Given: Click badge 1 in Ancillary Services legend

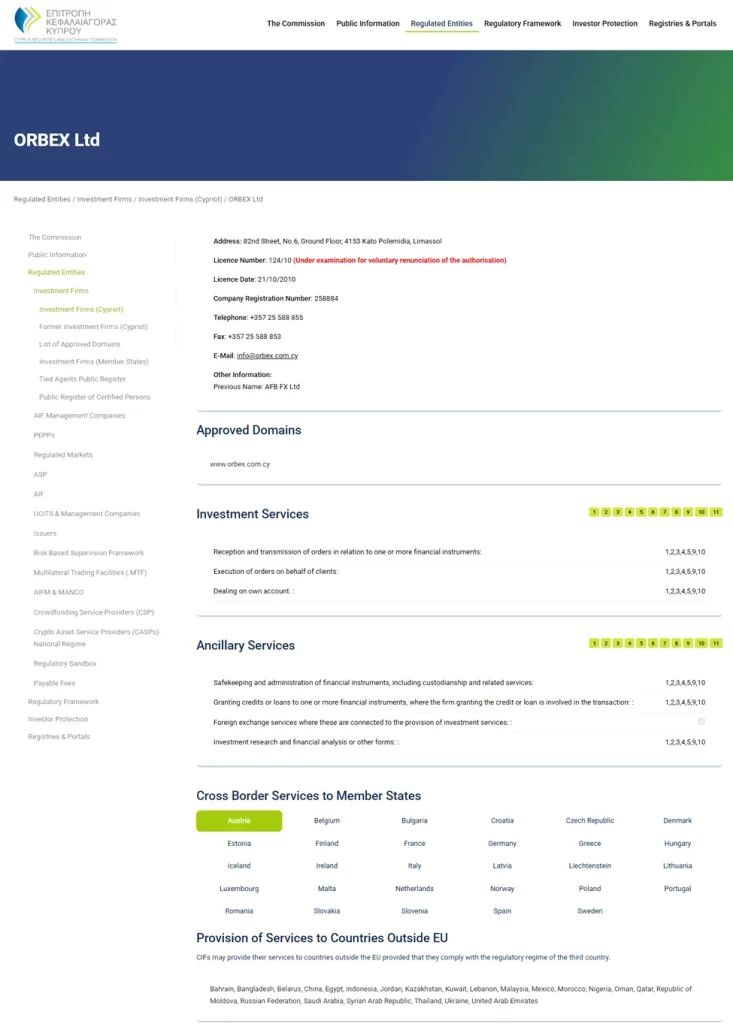Looking at the screenshot, I should pos(594,643).
